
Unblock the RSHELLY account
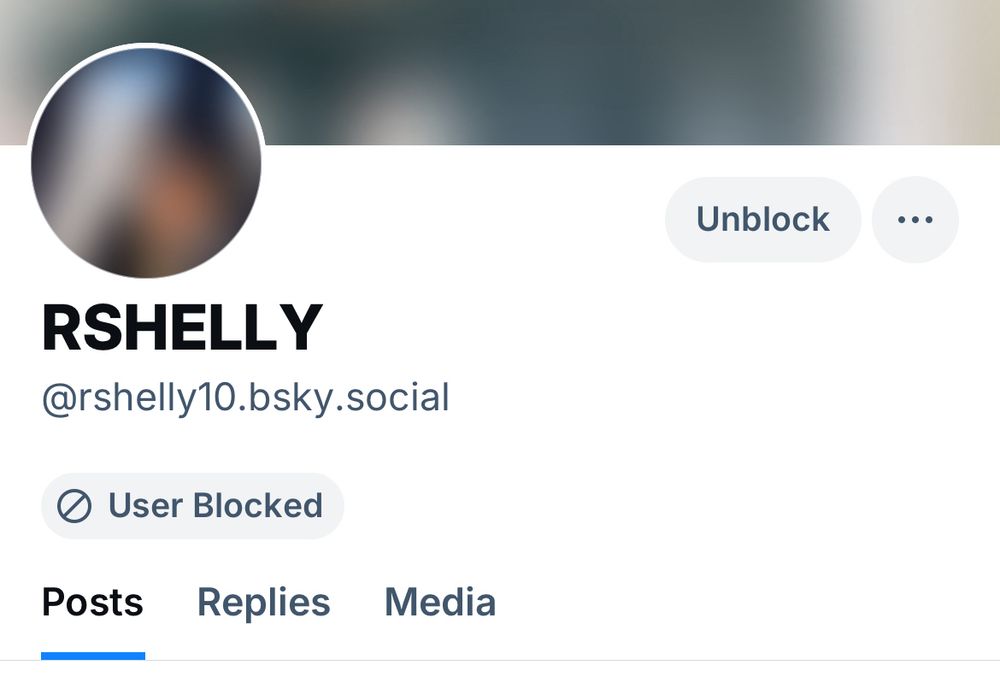763,219
